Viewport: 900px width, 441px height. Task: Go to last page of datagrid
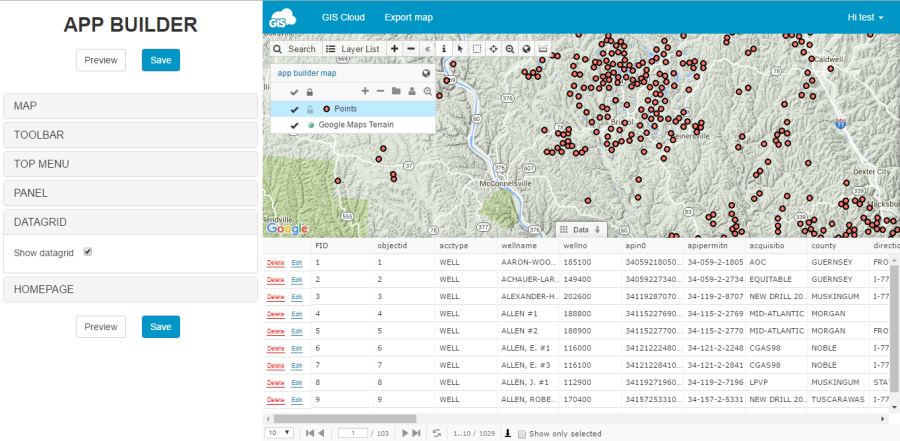(416, 434)
